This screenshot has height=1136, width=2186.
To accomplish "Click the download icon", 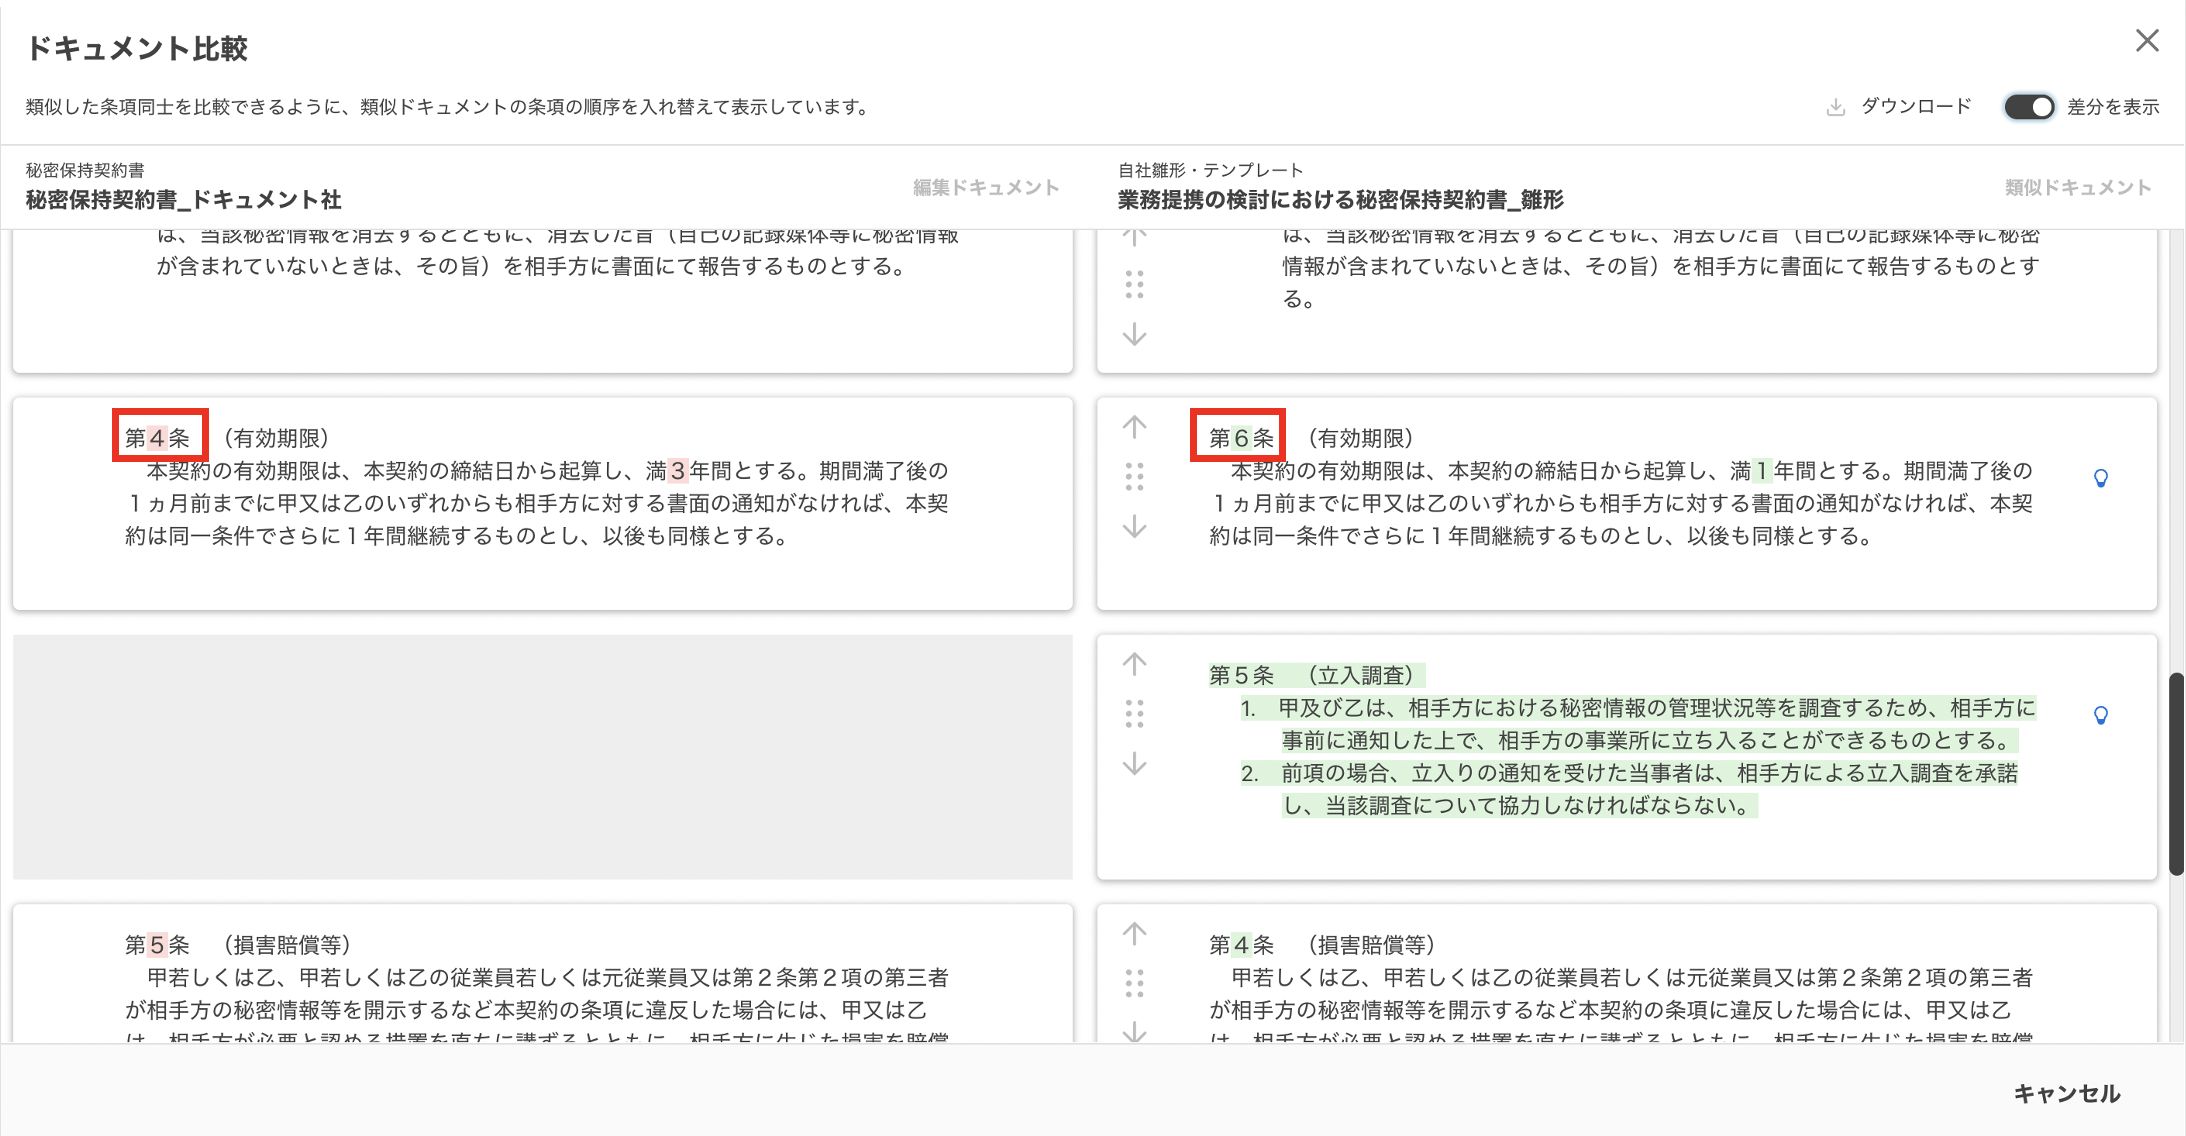I will pyautogui.click(x=1836, y=107).
